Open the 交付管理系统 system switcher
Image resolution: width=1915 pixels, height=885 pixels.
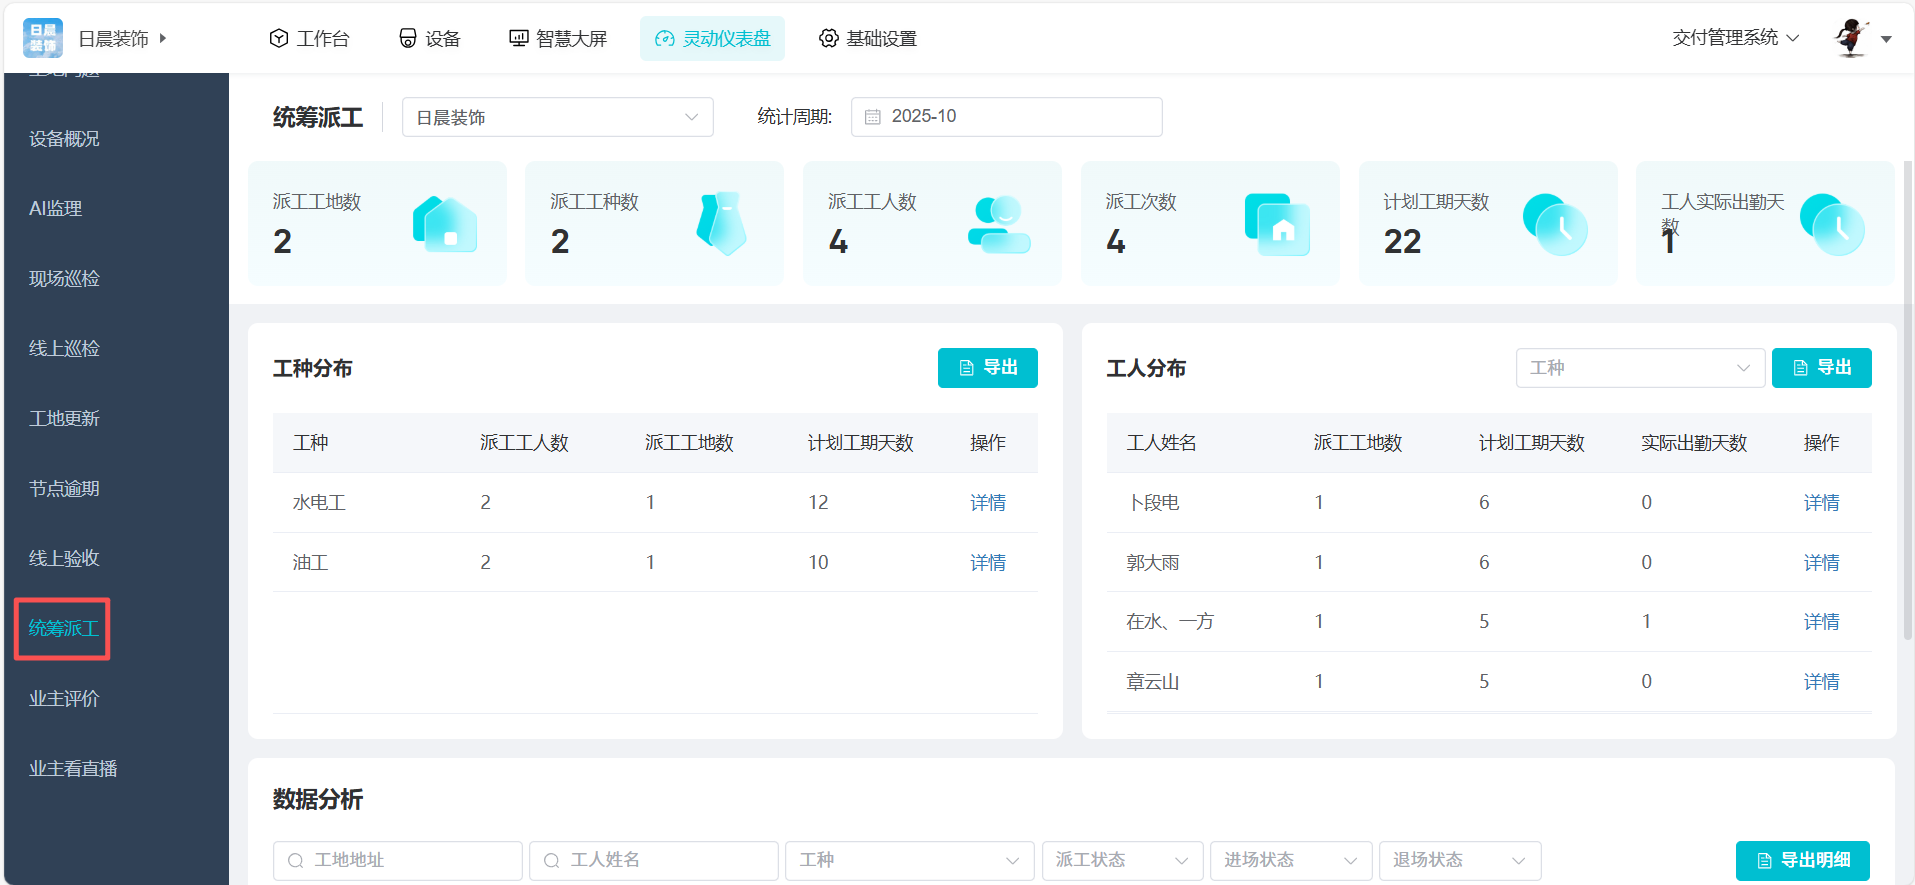(1735, 38)
